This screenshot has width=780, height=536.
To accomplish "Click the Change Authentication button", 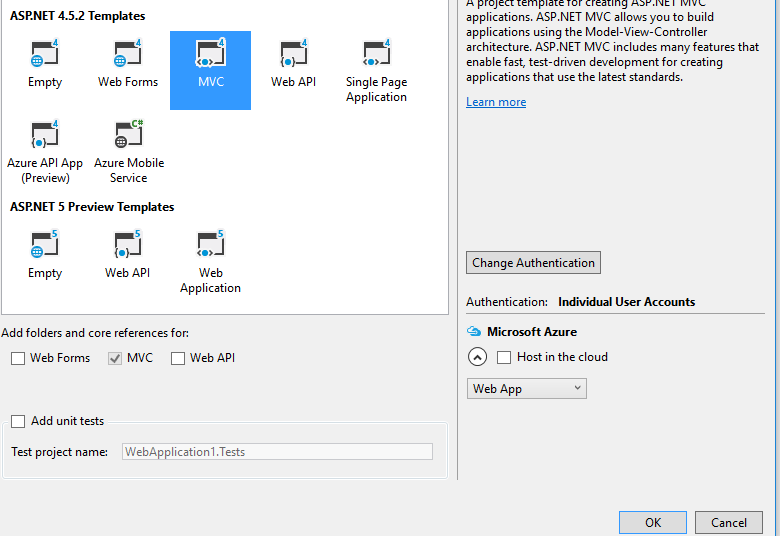I will (x=533, y=263).
